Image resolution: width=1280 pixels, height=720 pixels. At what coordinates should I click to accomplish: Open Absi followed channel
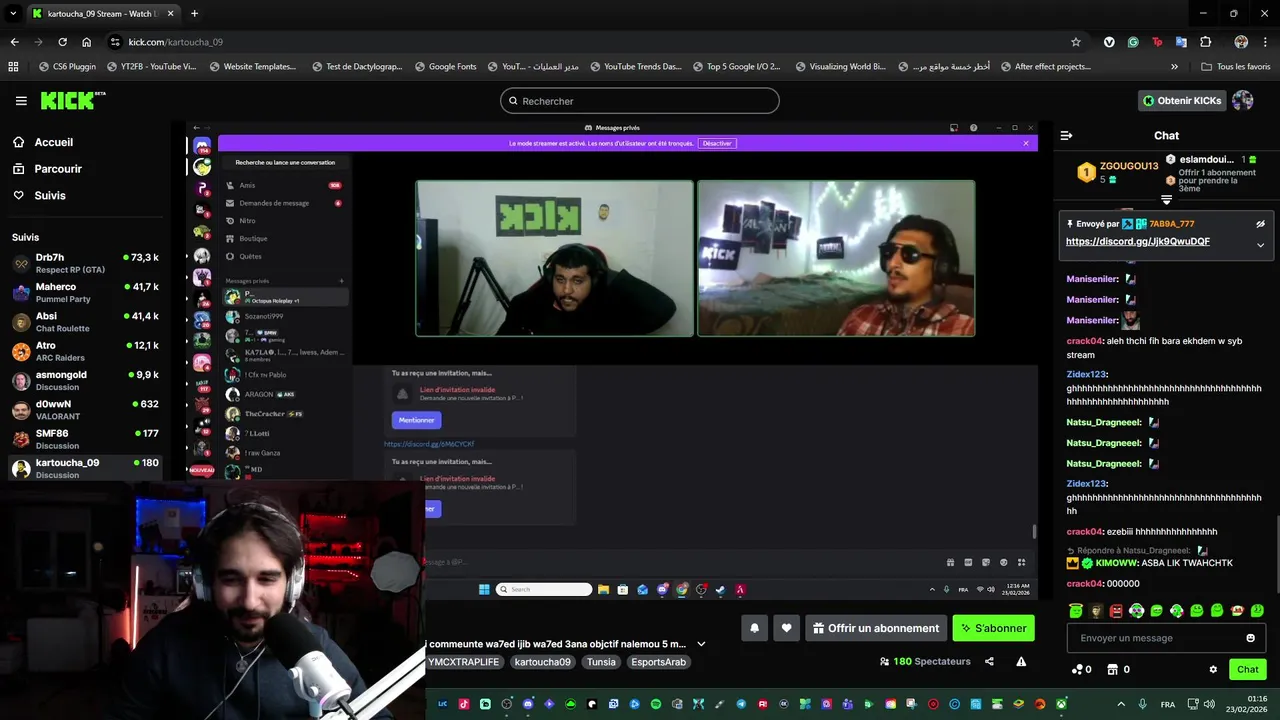click(x=85, y=322)
